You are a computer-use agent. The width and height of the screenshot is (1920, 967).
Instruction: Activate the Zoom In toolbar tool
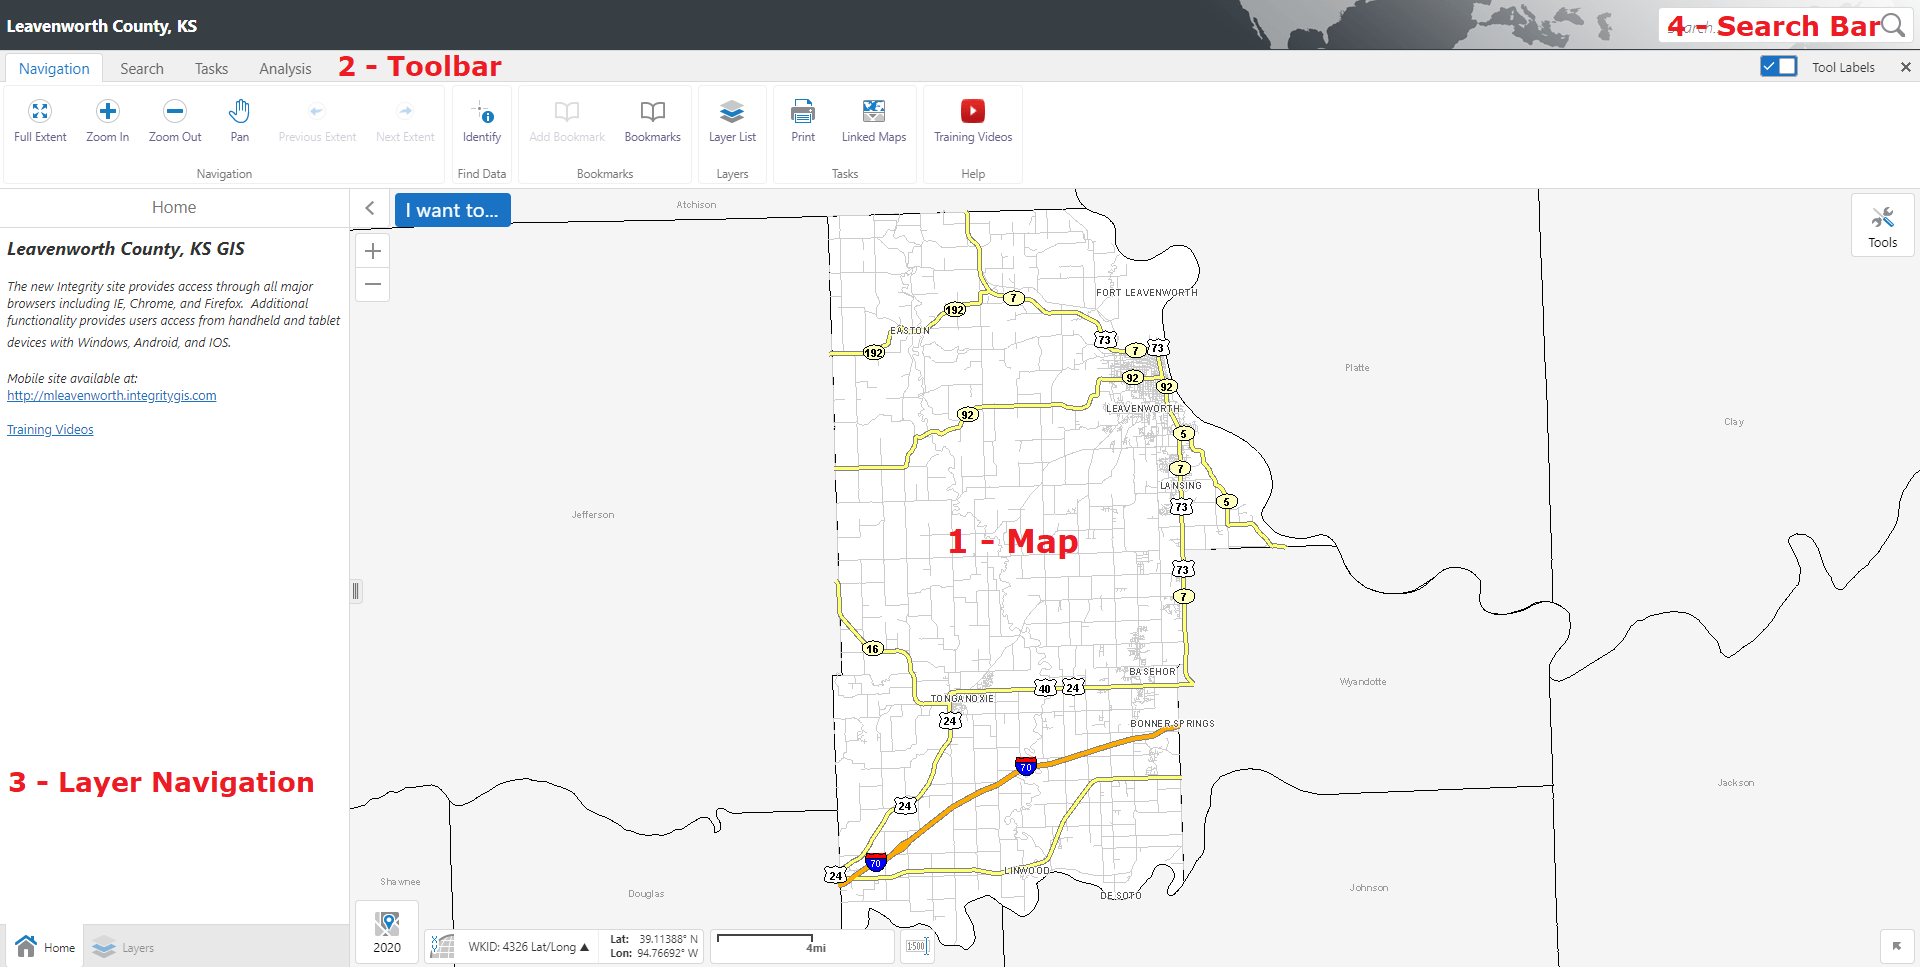(x=108, y=122)
